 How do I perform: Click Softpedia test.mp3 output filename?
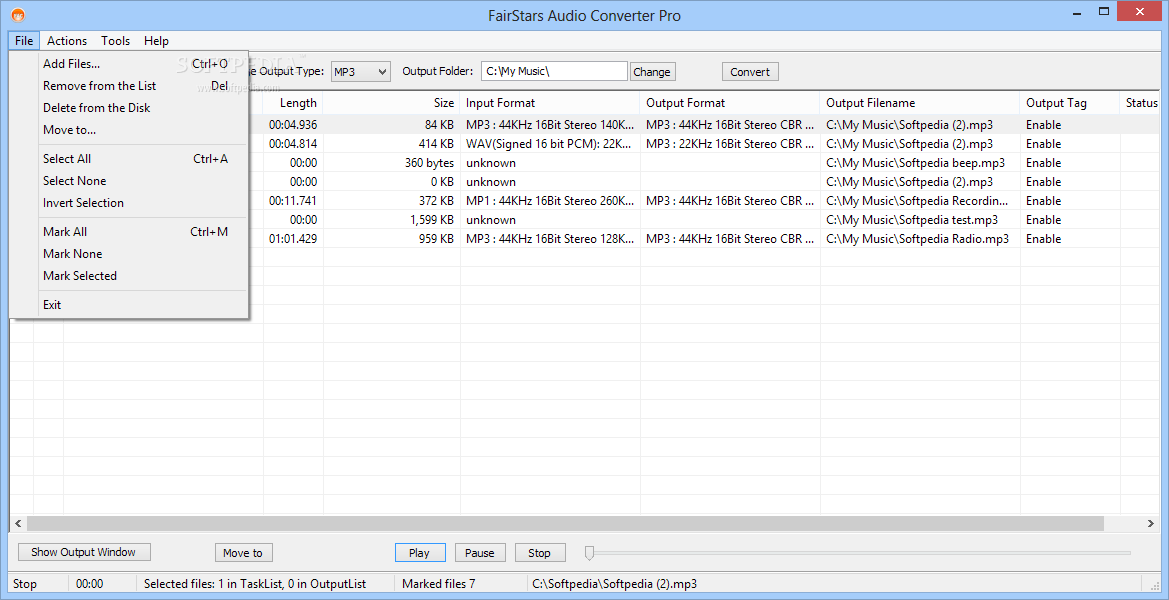(912, 220)
